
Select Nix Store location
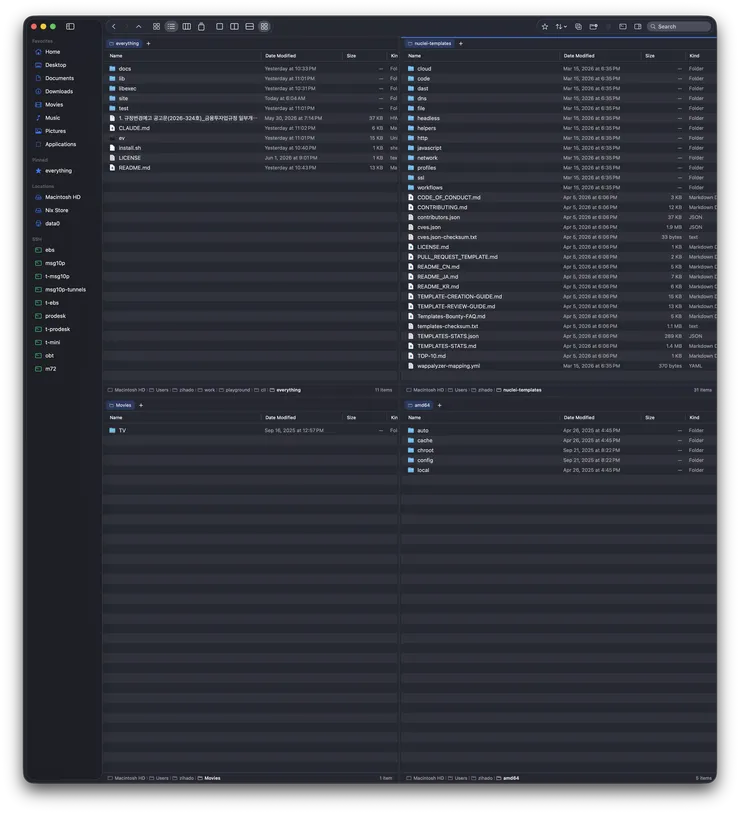pyautogui.click(x=56, y=210)
